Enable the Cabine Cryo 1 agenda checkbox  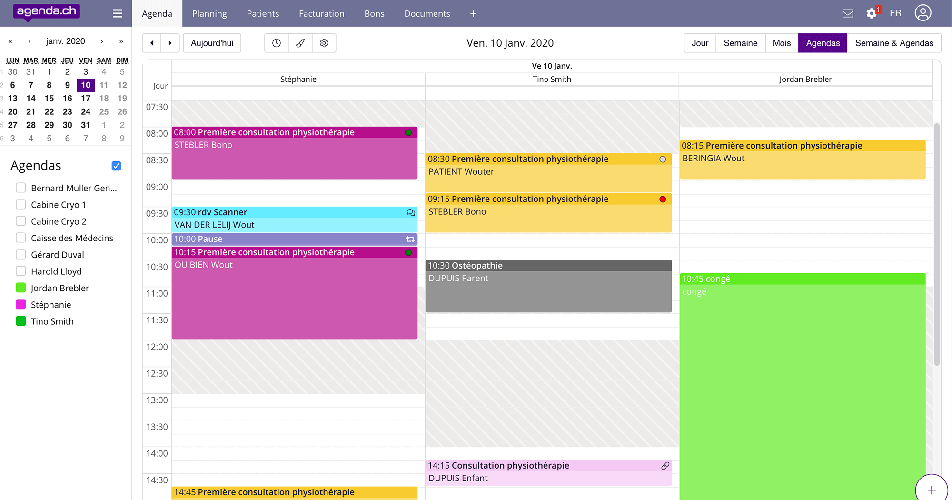pos(21,205)
